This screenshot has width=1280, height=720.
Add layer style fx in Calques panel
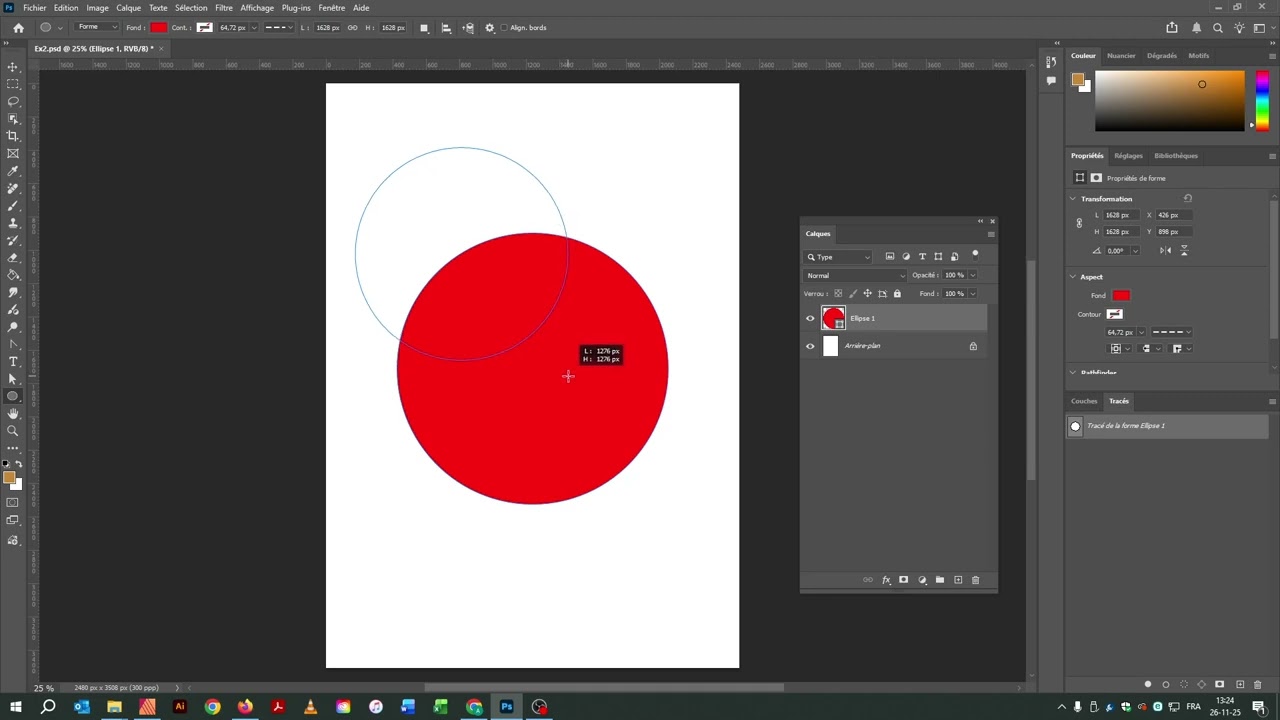click(886, 580)
